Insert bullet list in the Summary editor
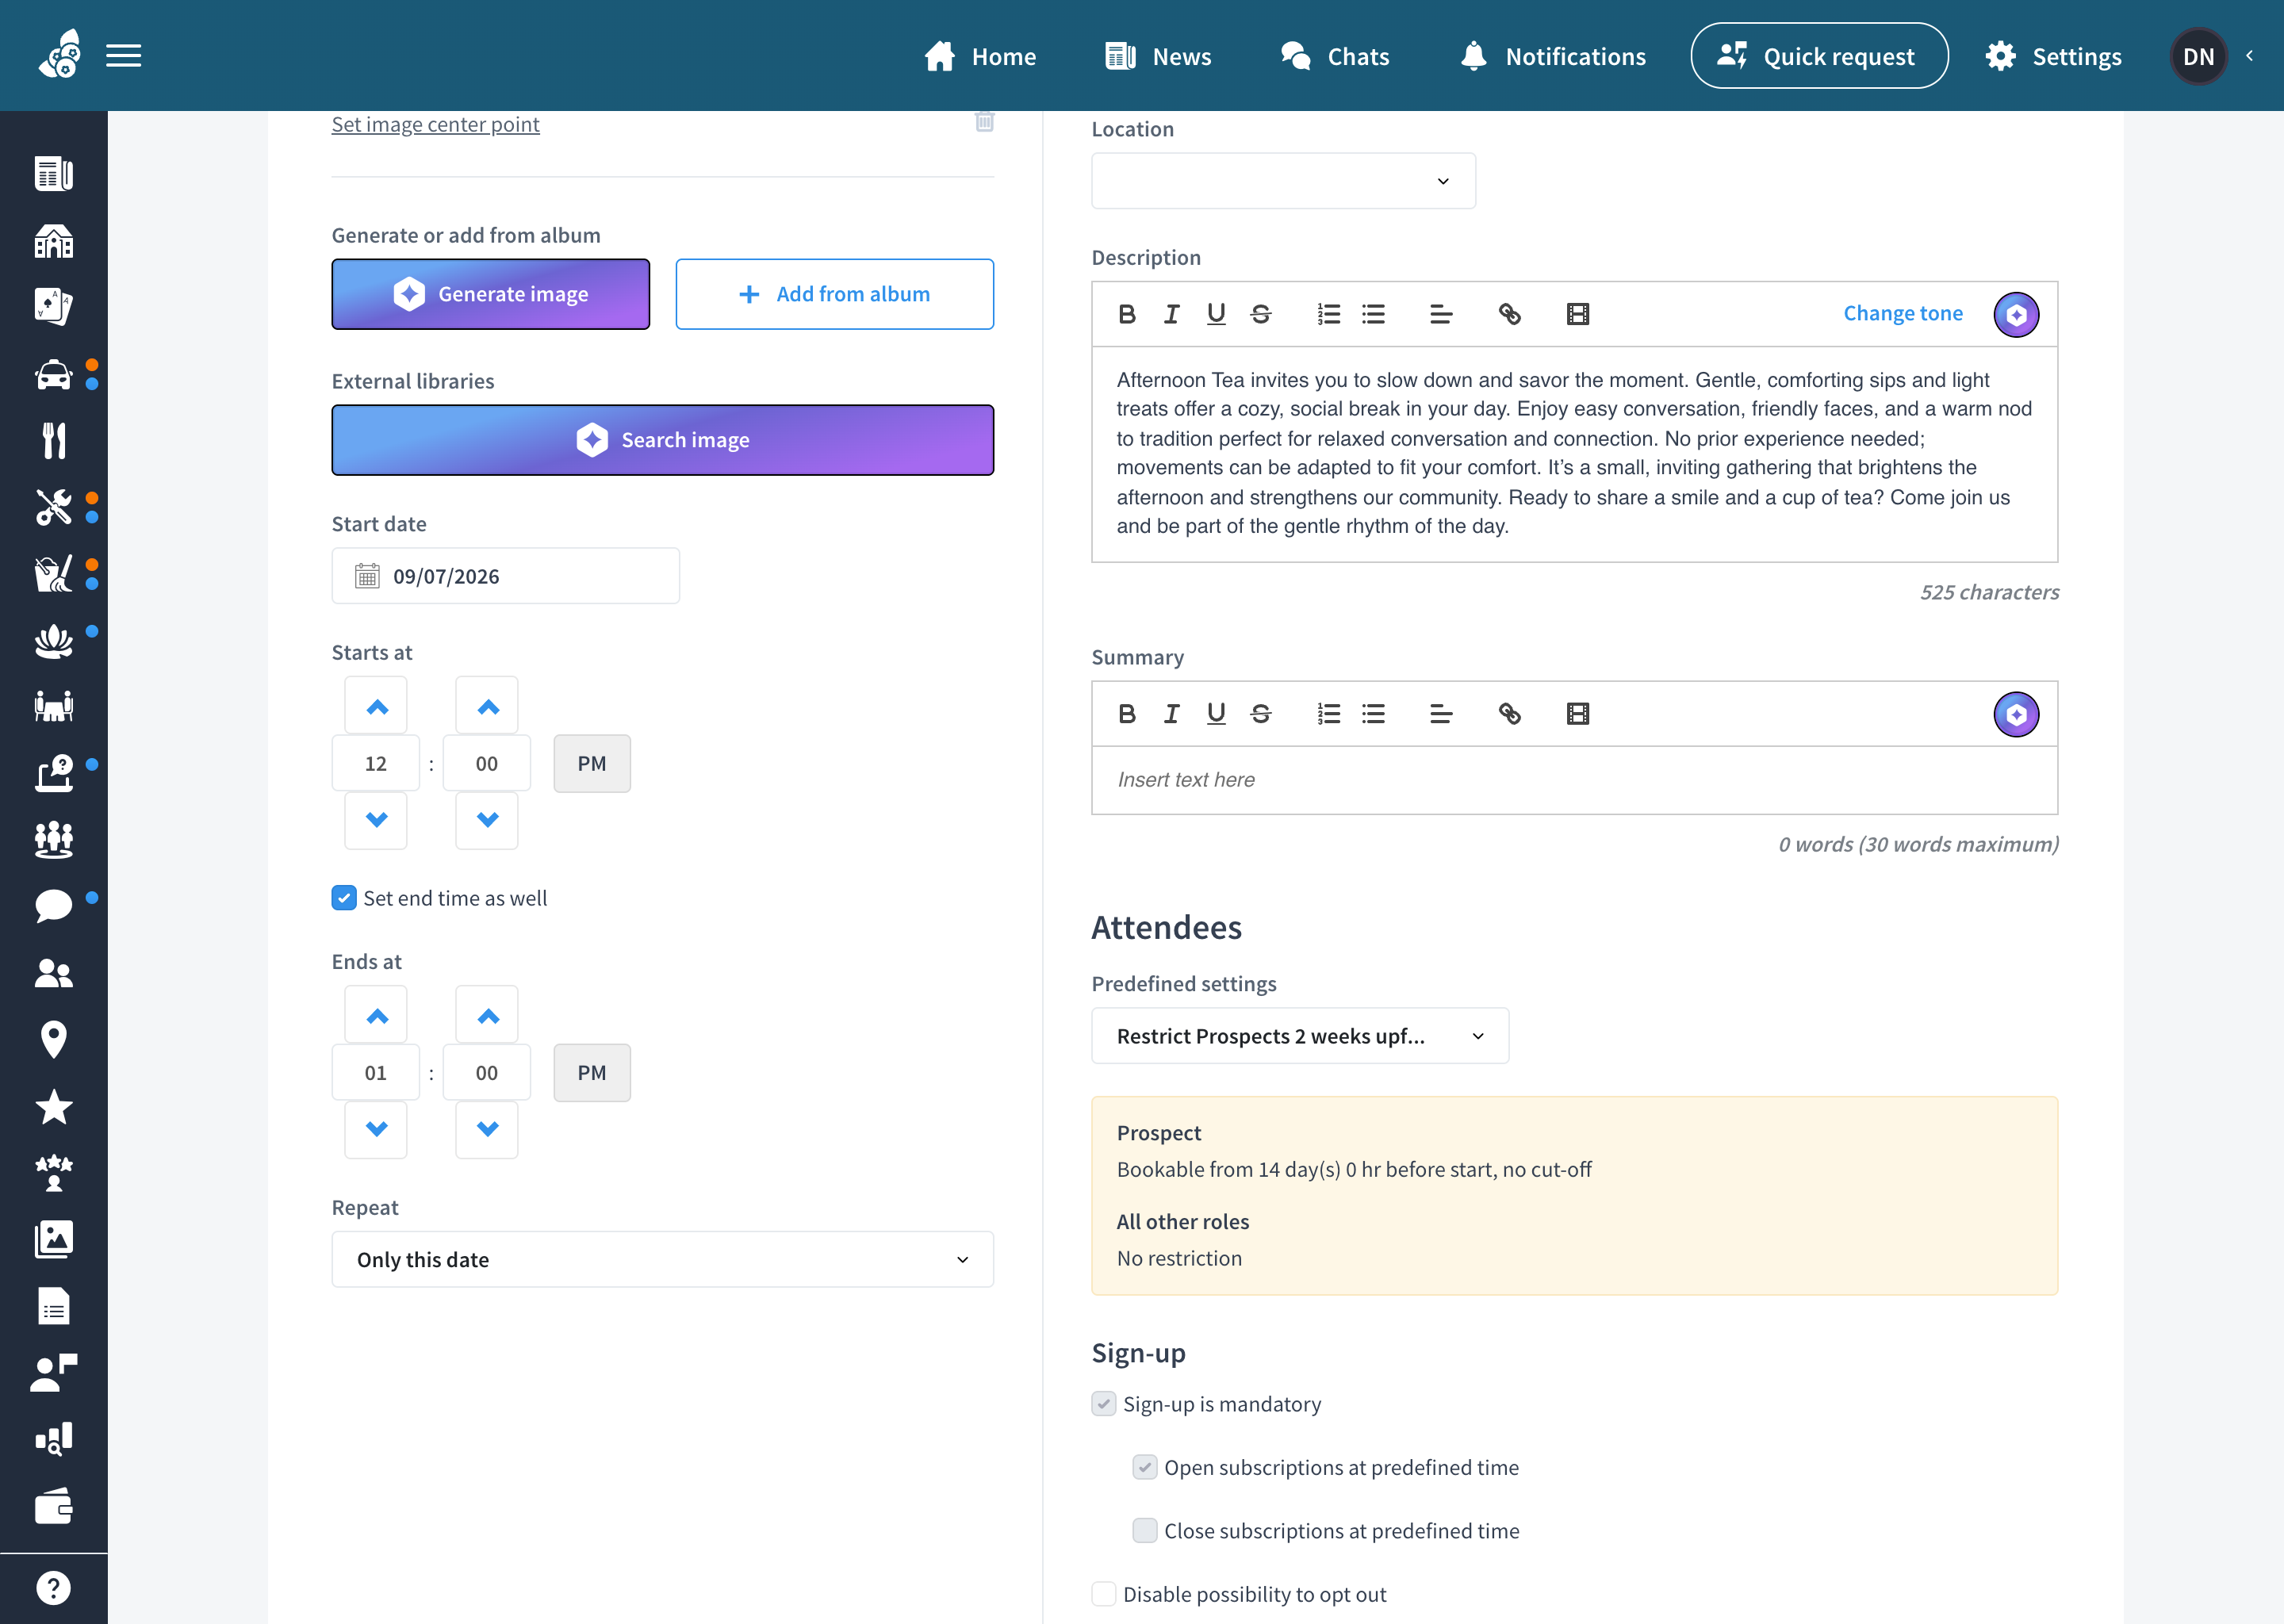Viewport: 2284px width, 1624px height. point(1374,714)
